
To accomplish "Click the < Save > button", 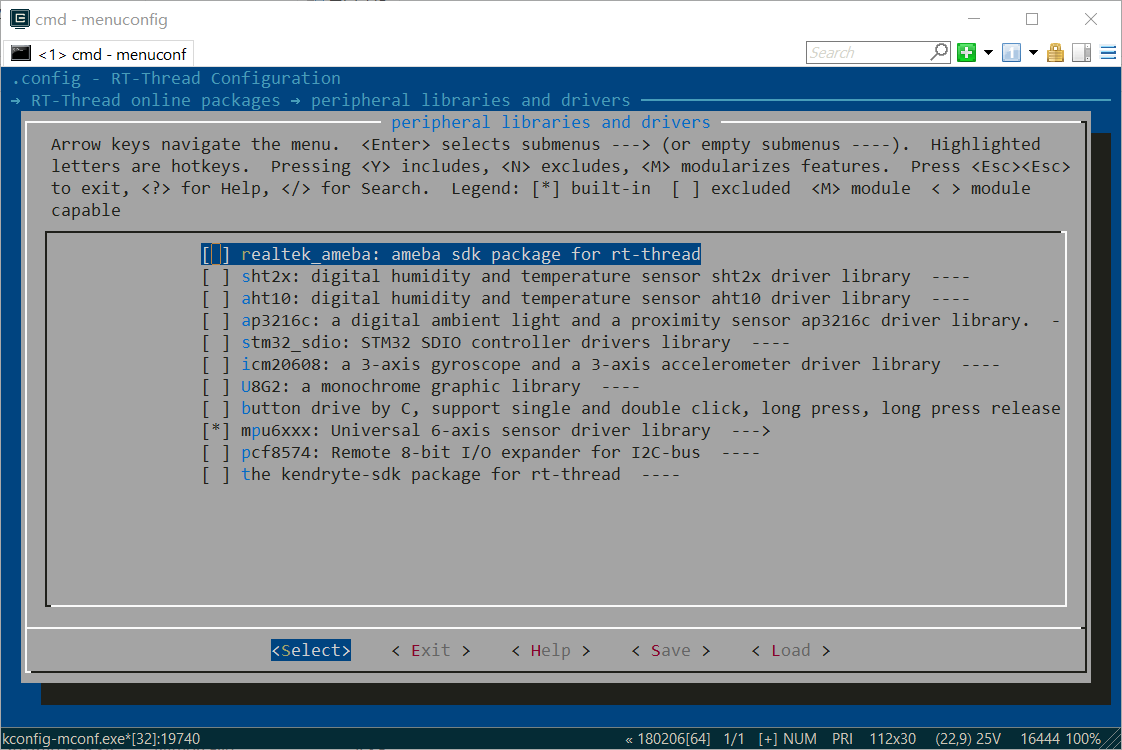I will pos(670,650).
